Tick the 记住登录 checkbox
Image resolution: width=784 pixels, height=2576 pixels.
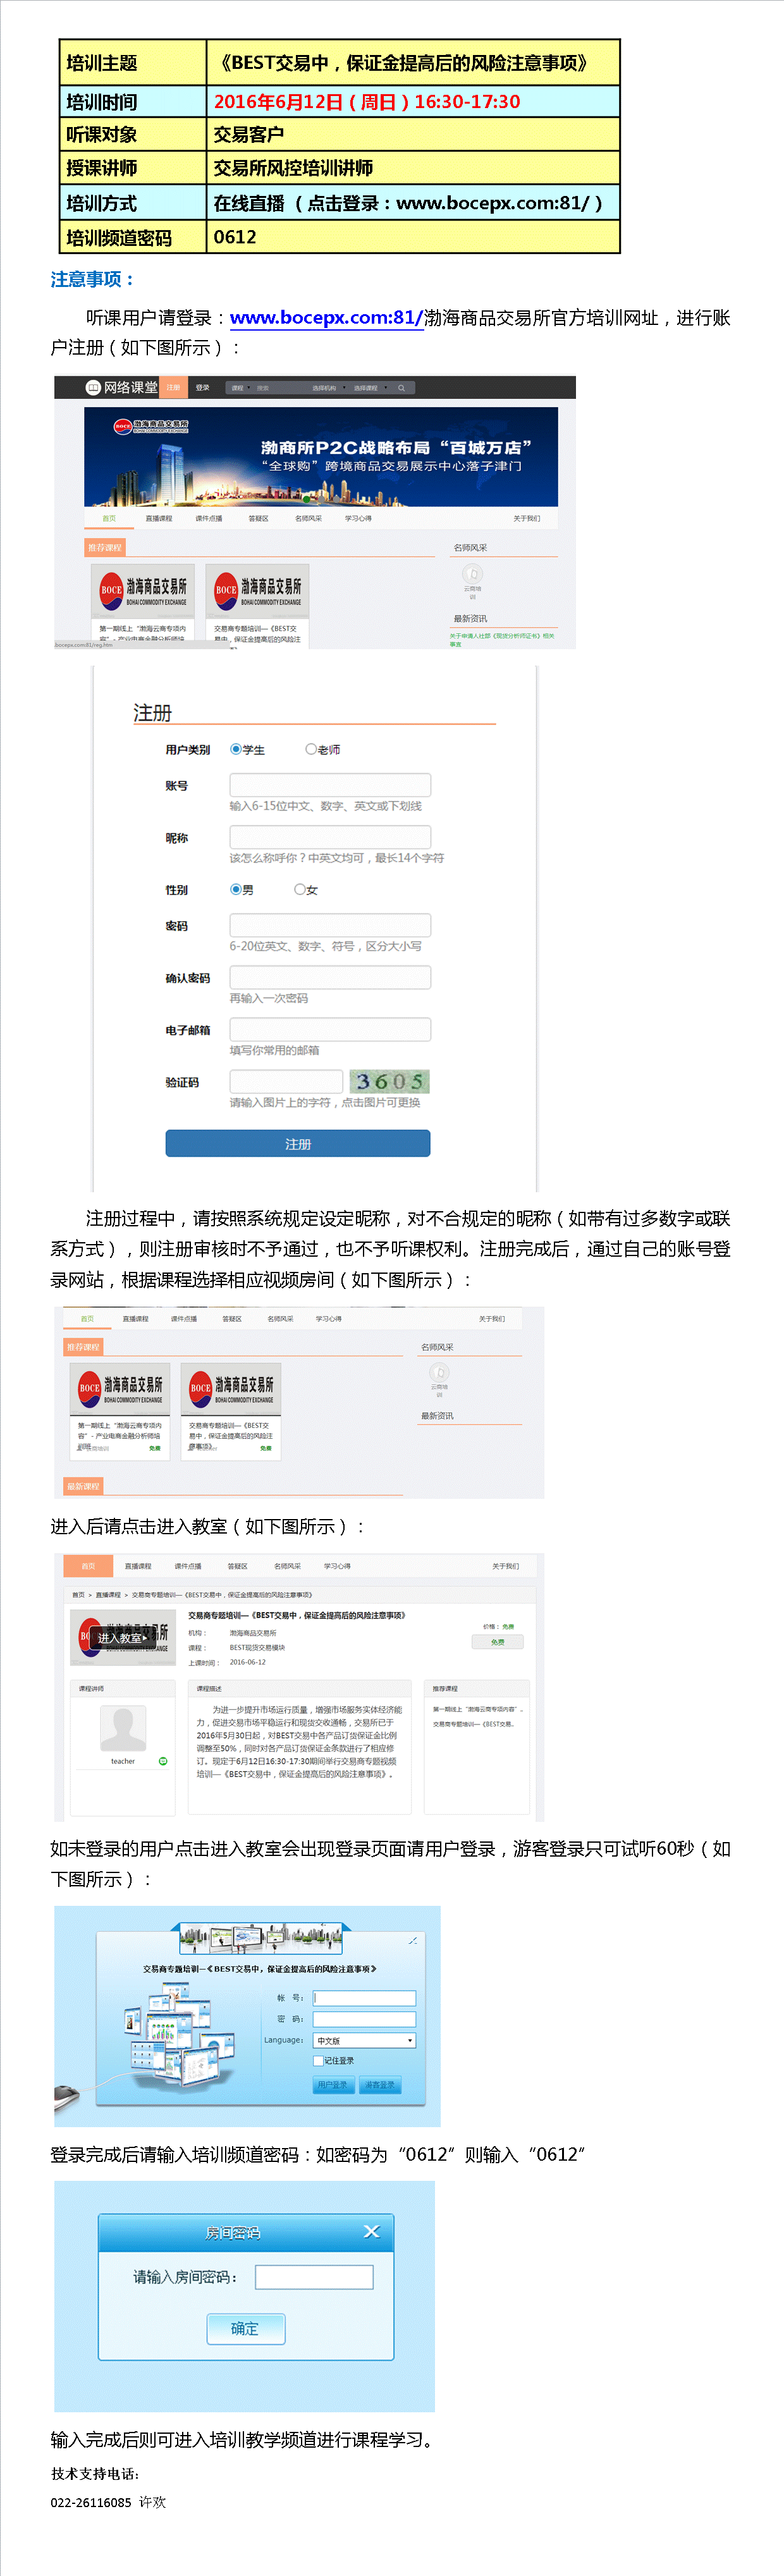pos(318,2060)
